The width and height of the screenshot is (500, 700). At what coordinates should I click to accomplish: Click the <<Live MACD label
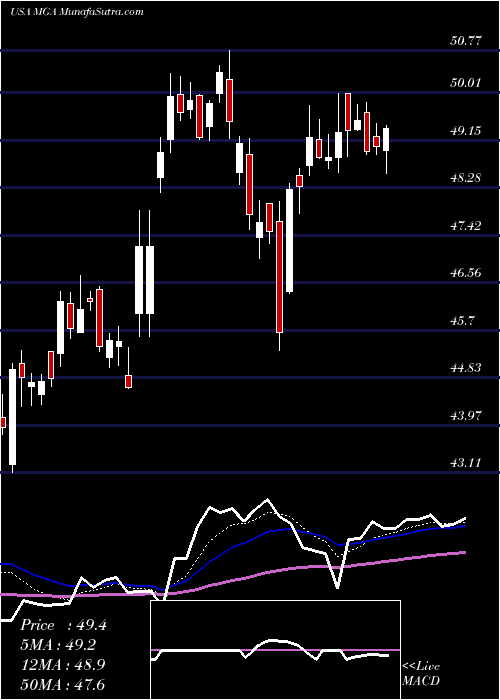pyautogui.click(x=421, y=674)
